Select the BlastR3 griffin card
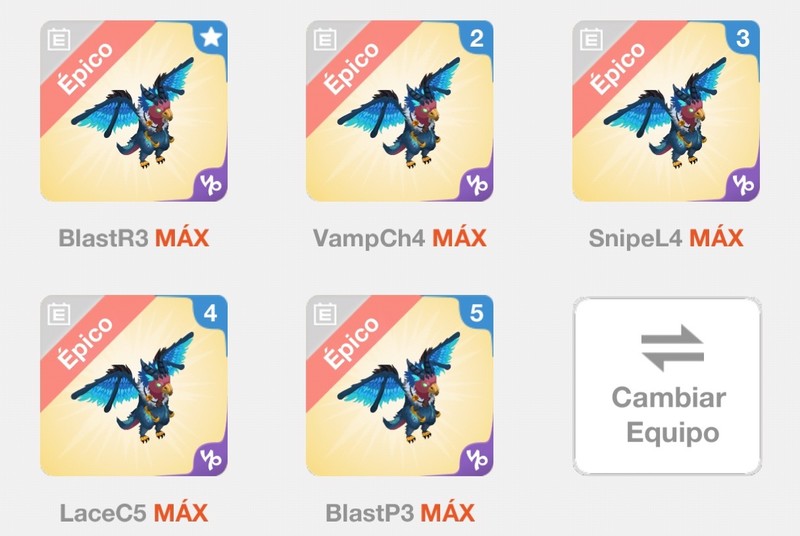Viewport: 800px width, 536px height. (134, 111)
